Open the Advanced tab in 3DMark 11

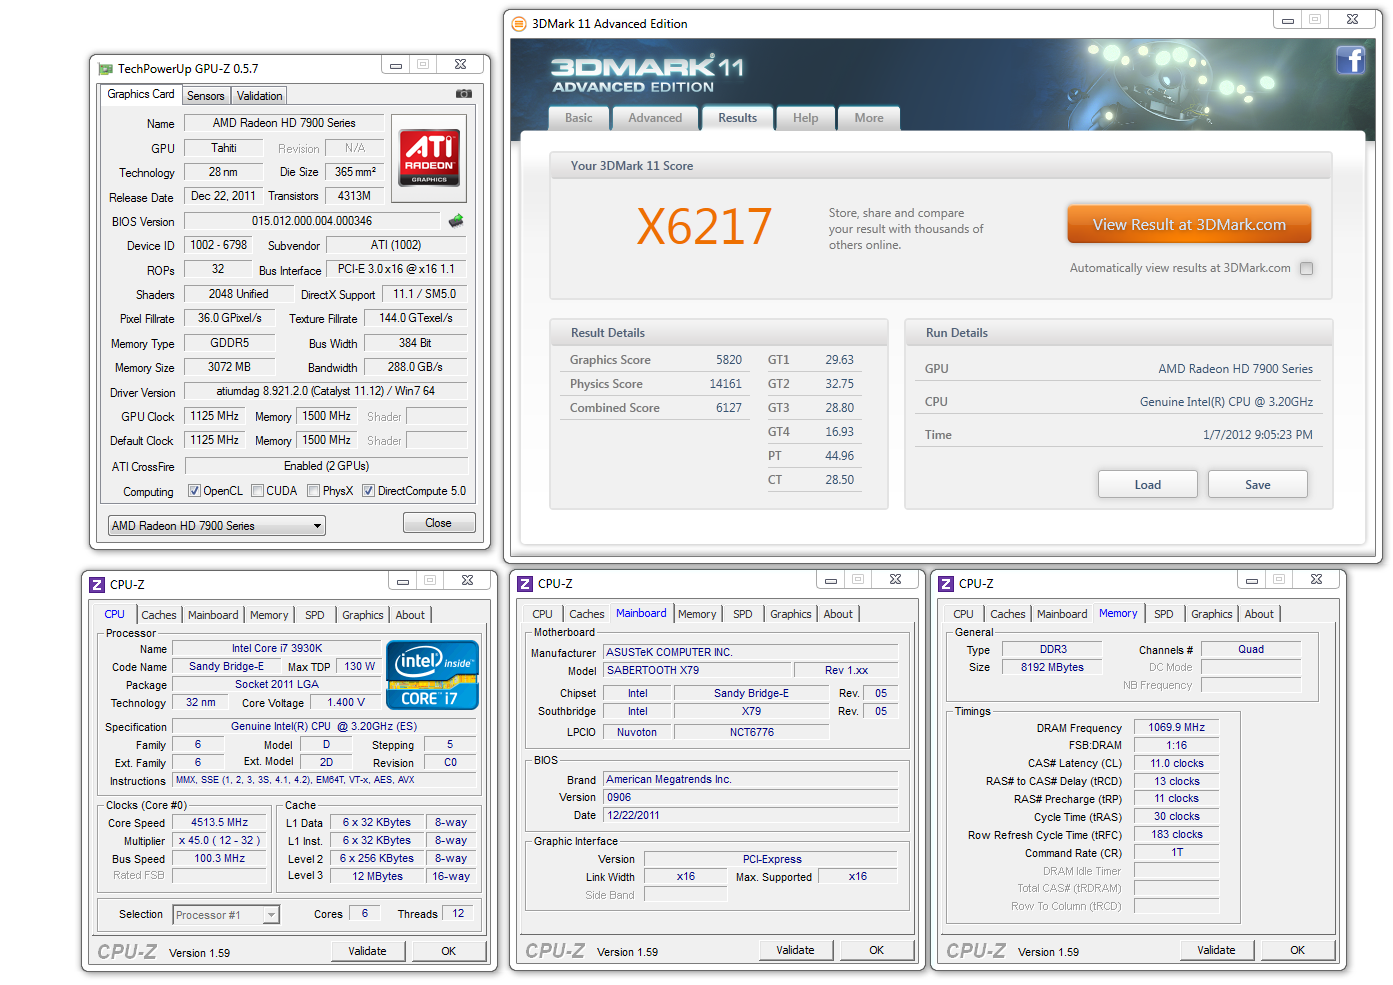655,118
